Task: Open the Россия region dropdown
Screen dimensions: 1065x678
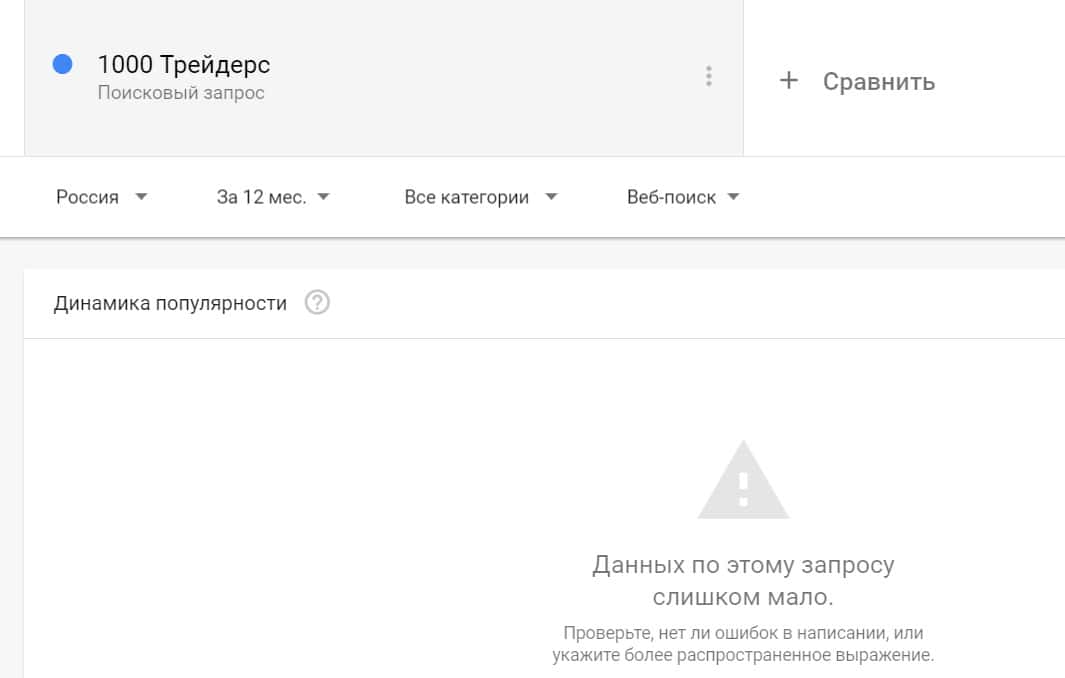Action: (101, 197)
